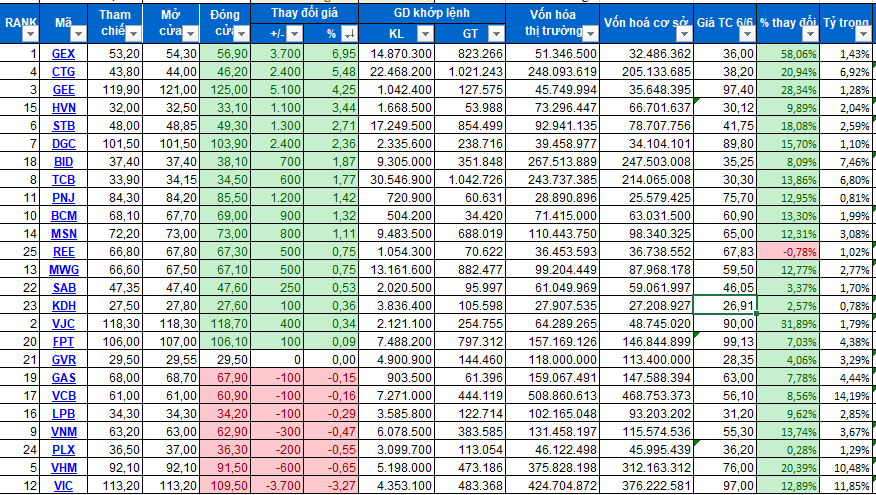Select the active cell showing 26,91
Screen dimensions: 876x495
[725, 306]
